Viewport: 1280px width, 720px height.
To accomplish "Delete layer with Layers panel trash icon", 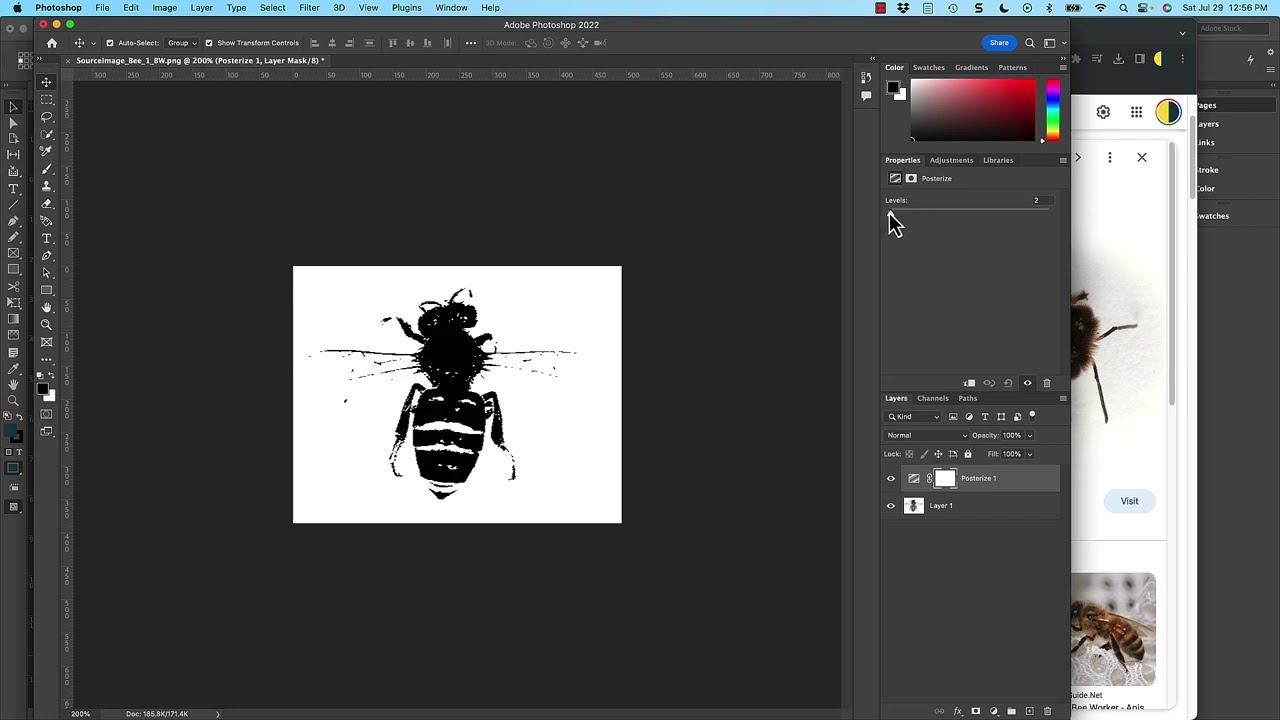I will click(1047, 711).
